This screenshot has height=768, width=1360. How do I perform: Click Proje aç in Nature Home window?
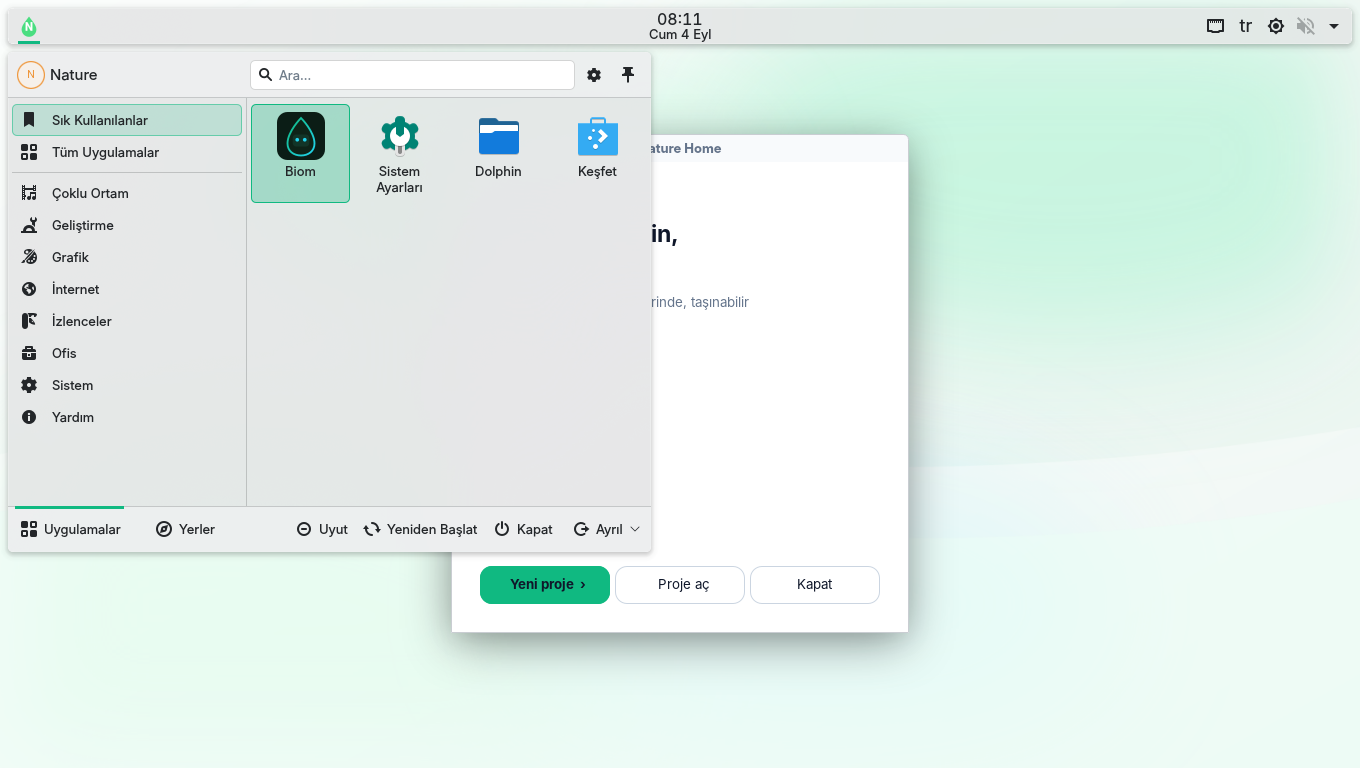[680, 585]
